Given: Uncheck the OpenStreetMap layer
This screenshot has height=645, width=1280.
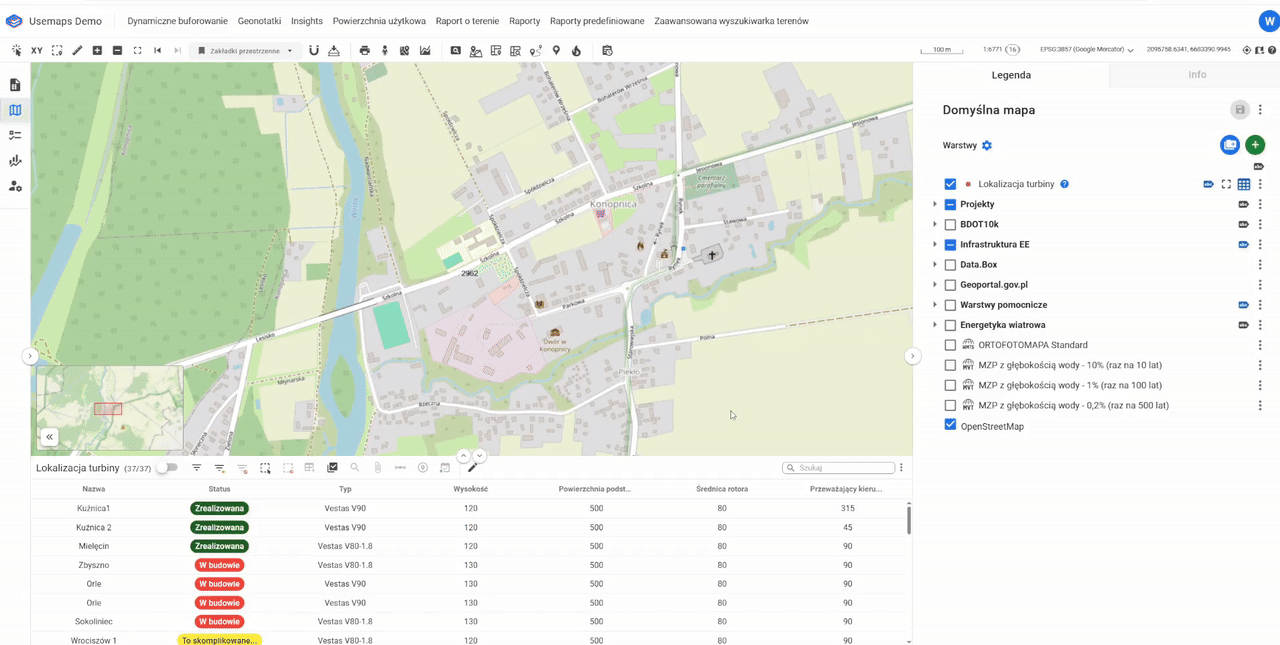Looking at the screenshot, I should click(950, 426).
